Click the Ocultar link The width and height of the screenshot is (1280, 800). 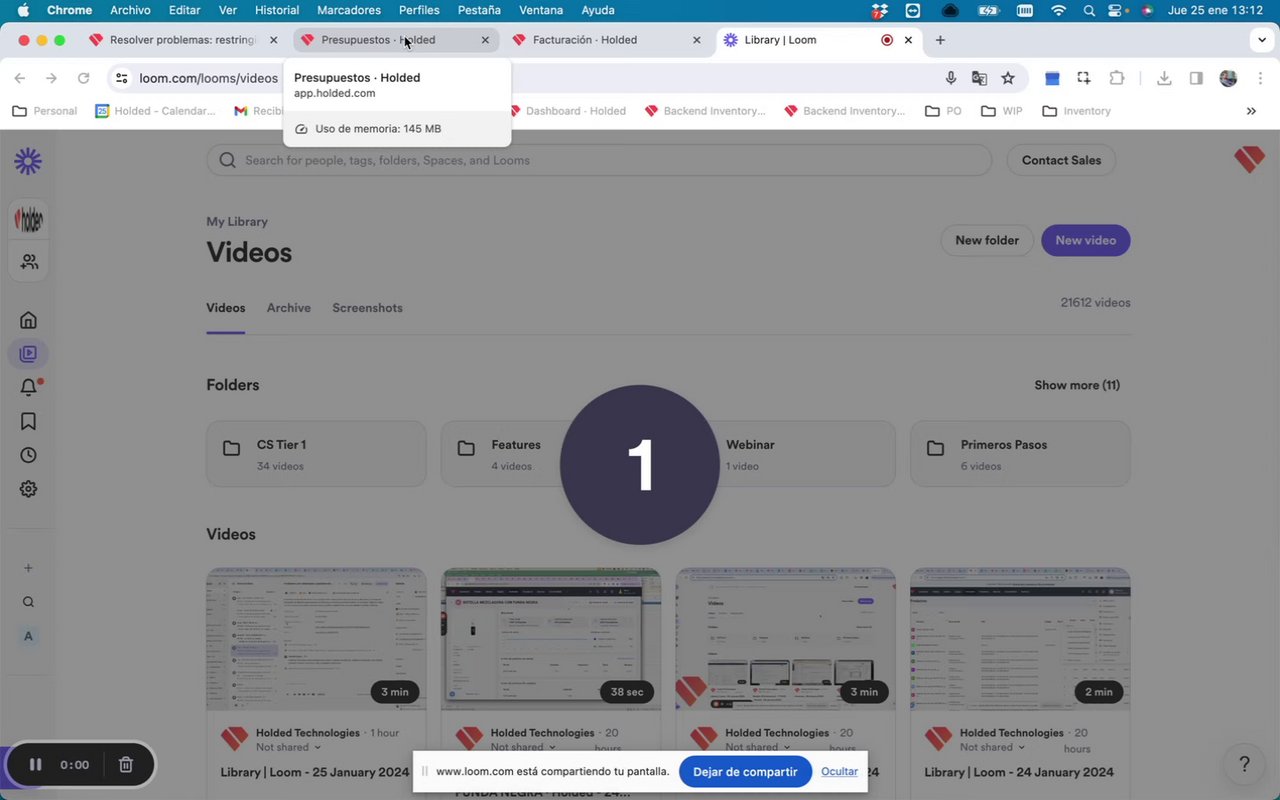pyautogui.click(x=839, y=772)
